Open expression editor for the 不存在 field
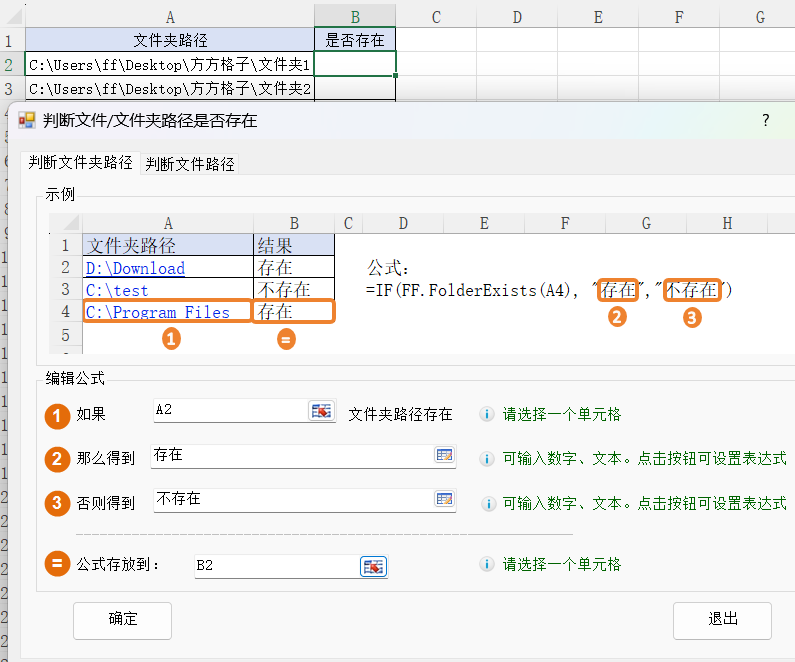The image size is (795, 662). [x=444, y=499]
